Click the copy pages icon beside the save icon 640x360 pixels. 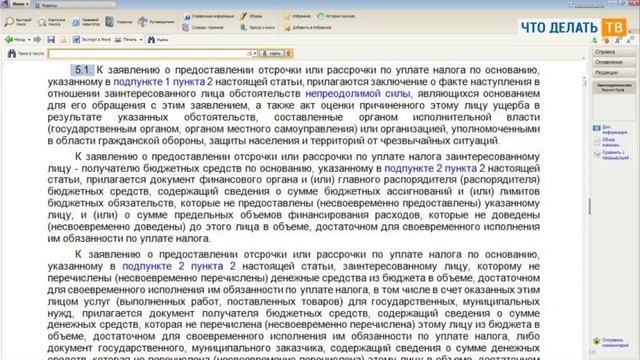63,40
